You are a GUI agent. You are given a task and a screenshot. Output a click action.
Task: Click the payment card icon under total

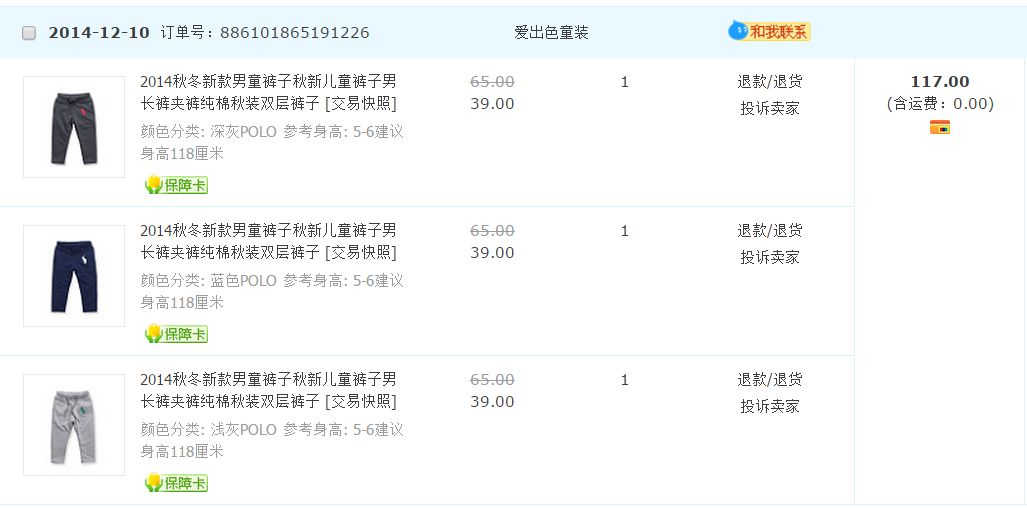click(939, 127)
